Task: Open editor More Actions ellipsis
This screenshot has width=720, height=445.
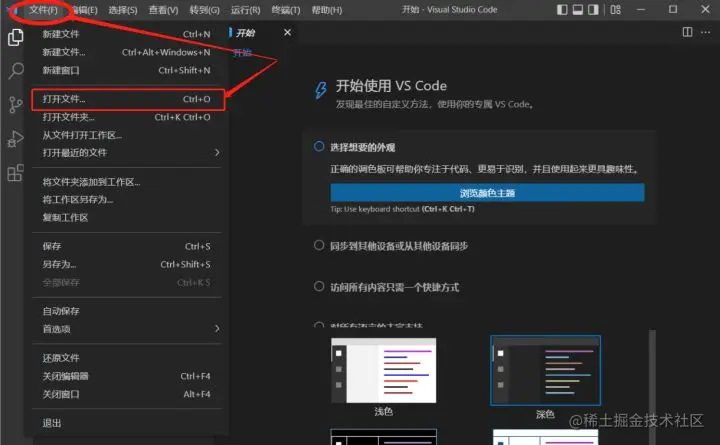Action: tap(705, 32)
